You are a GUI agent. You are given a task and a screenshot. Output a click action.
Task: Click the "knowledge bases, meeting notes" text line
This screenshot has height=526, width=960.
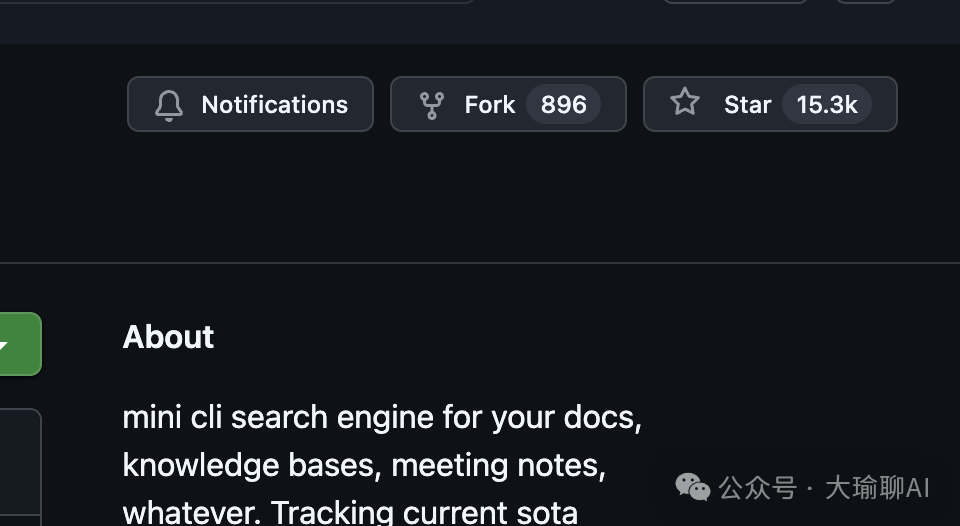coord(363,465)
